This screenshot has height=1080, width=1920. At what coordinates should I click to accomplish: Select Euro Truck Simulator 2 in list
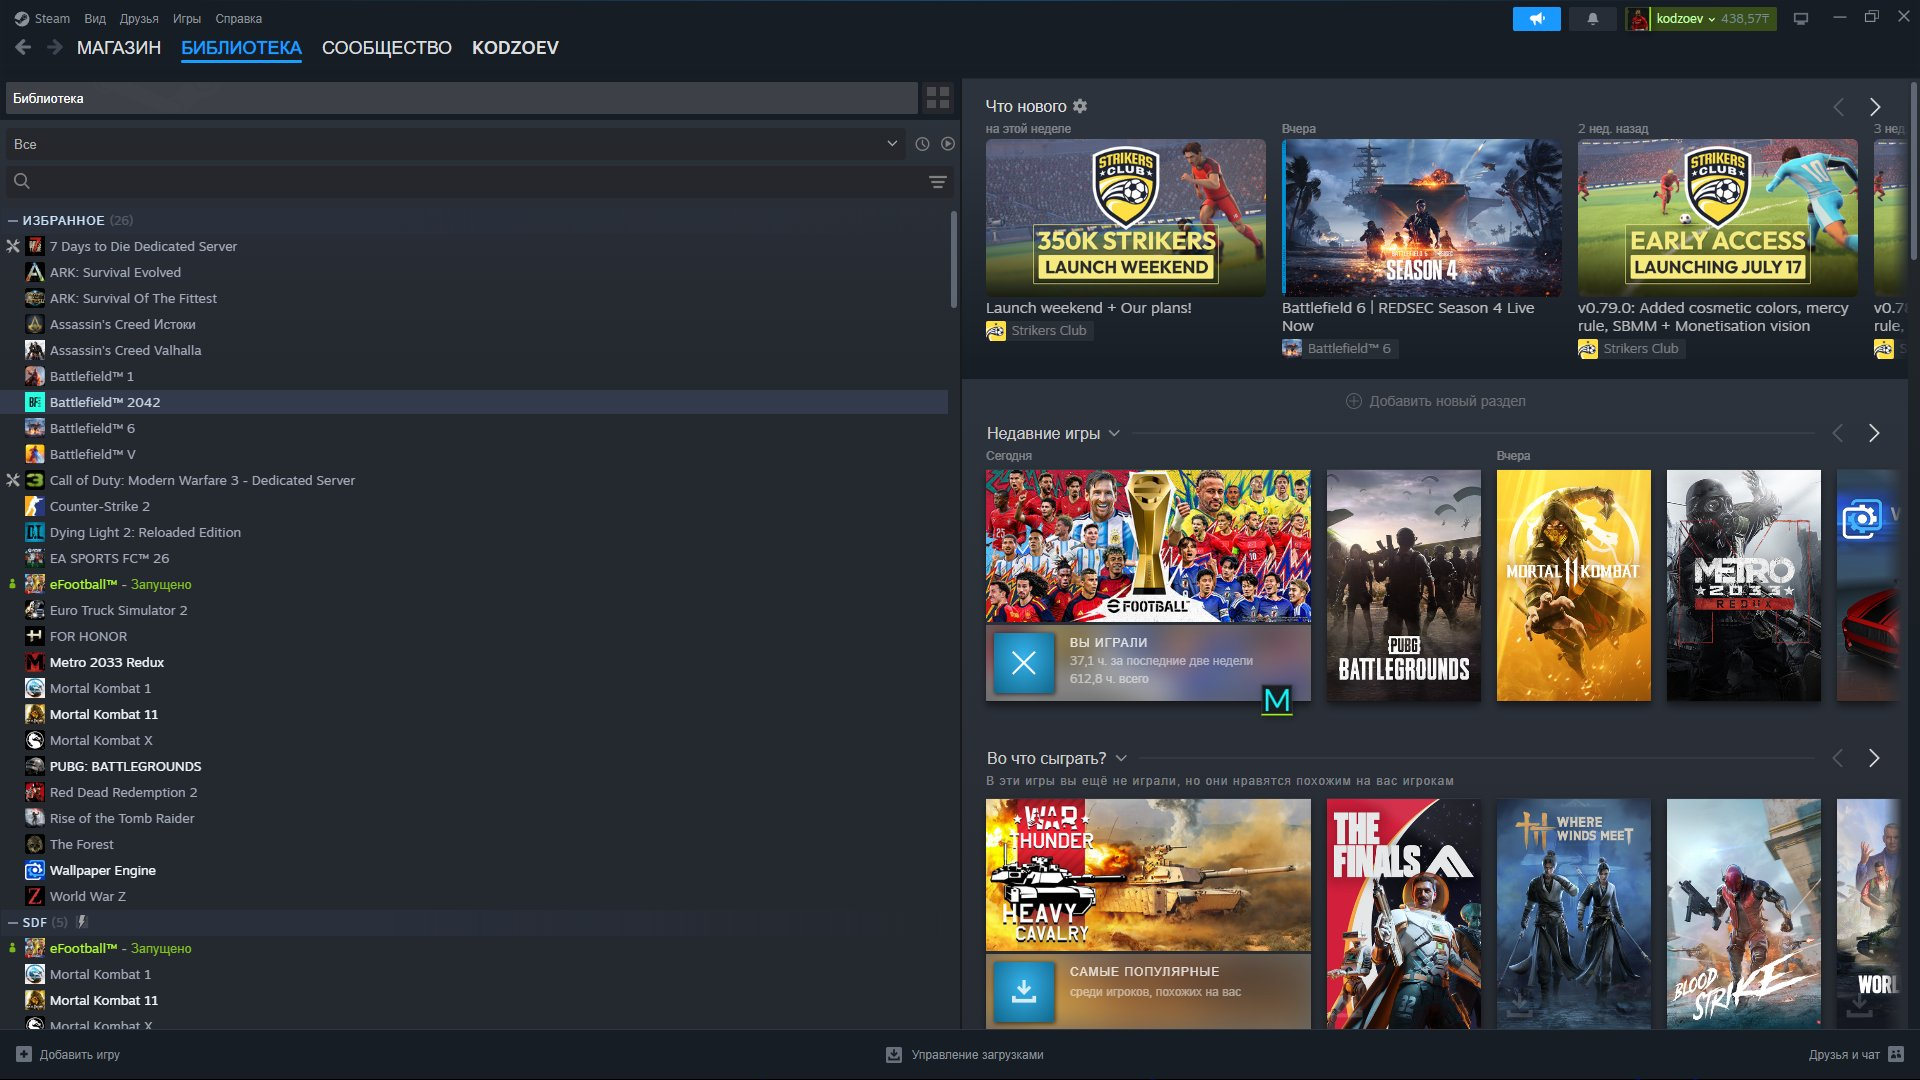(x=118, y=610)
